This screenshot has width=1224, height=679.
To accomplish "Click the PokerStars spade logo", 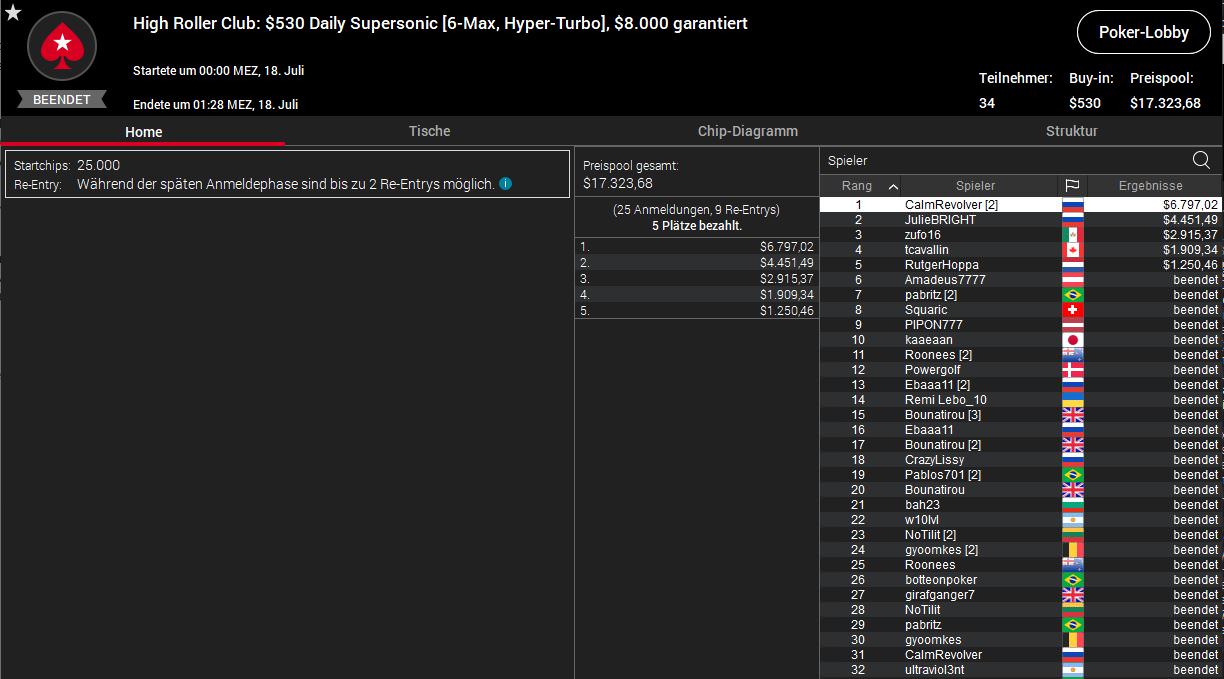I will pyautogui.click(x=62, y=46).
